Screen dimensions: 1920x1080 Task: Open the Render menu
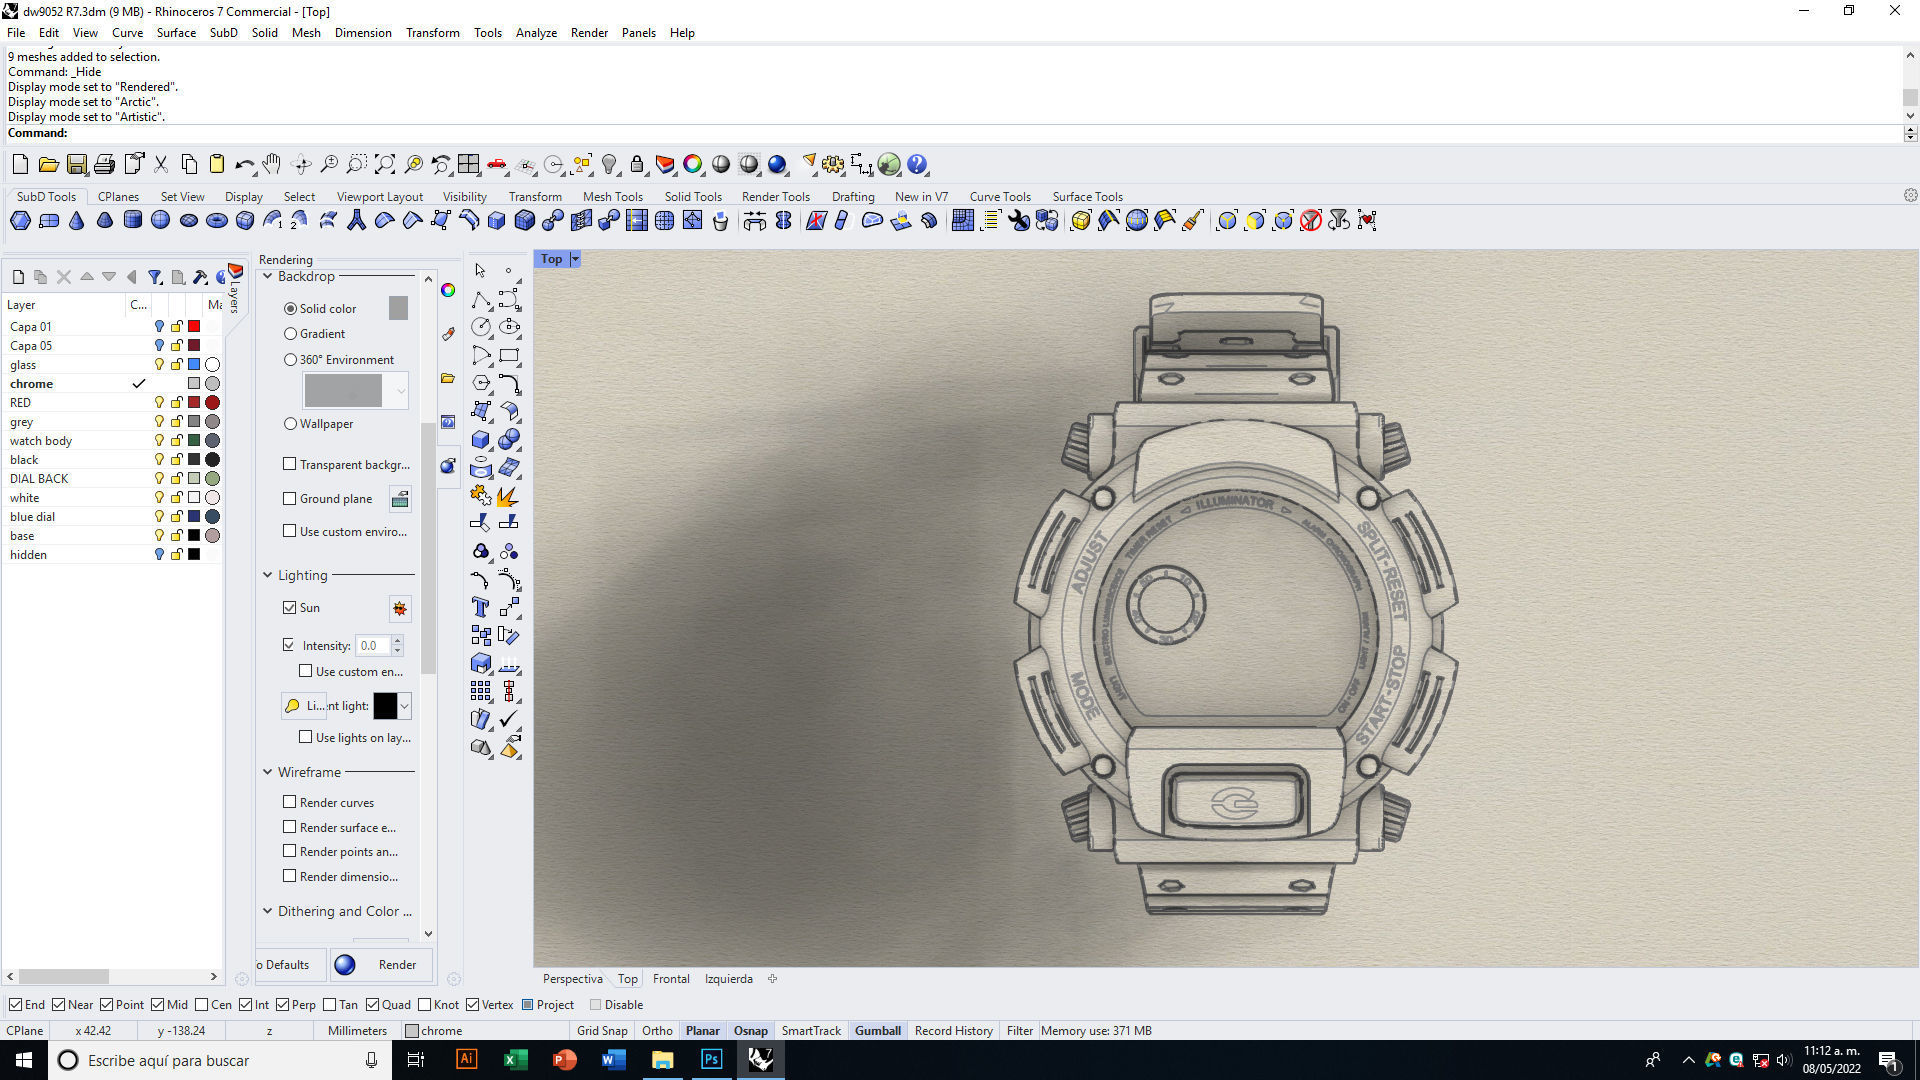click(x=589, y=33)
